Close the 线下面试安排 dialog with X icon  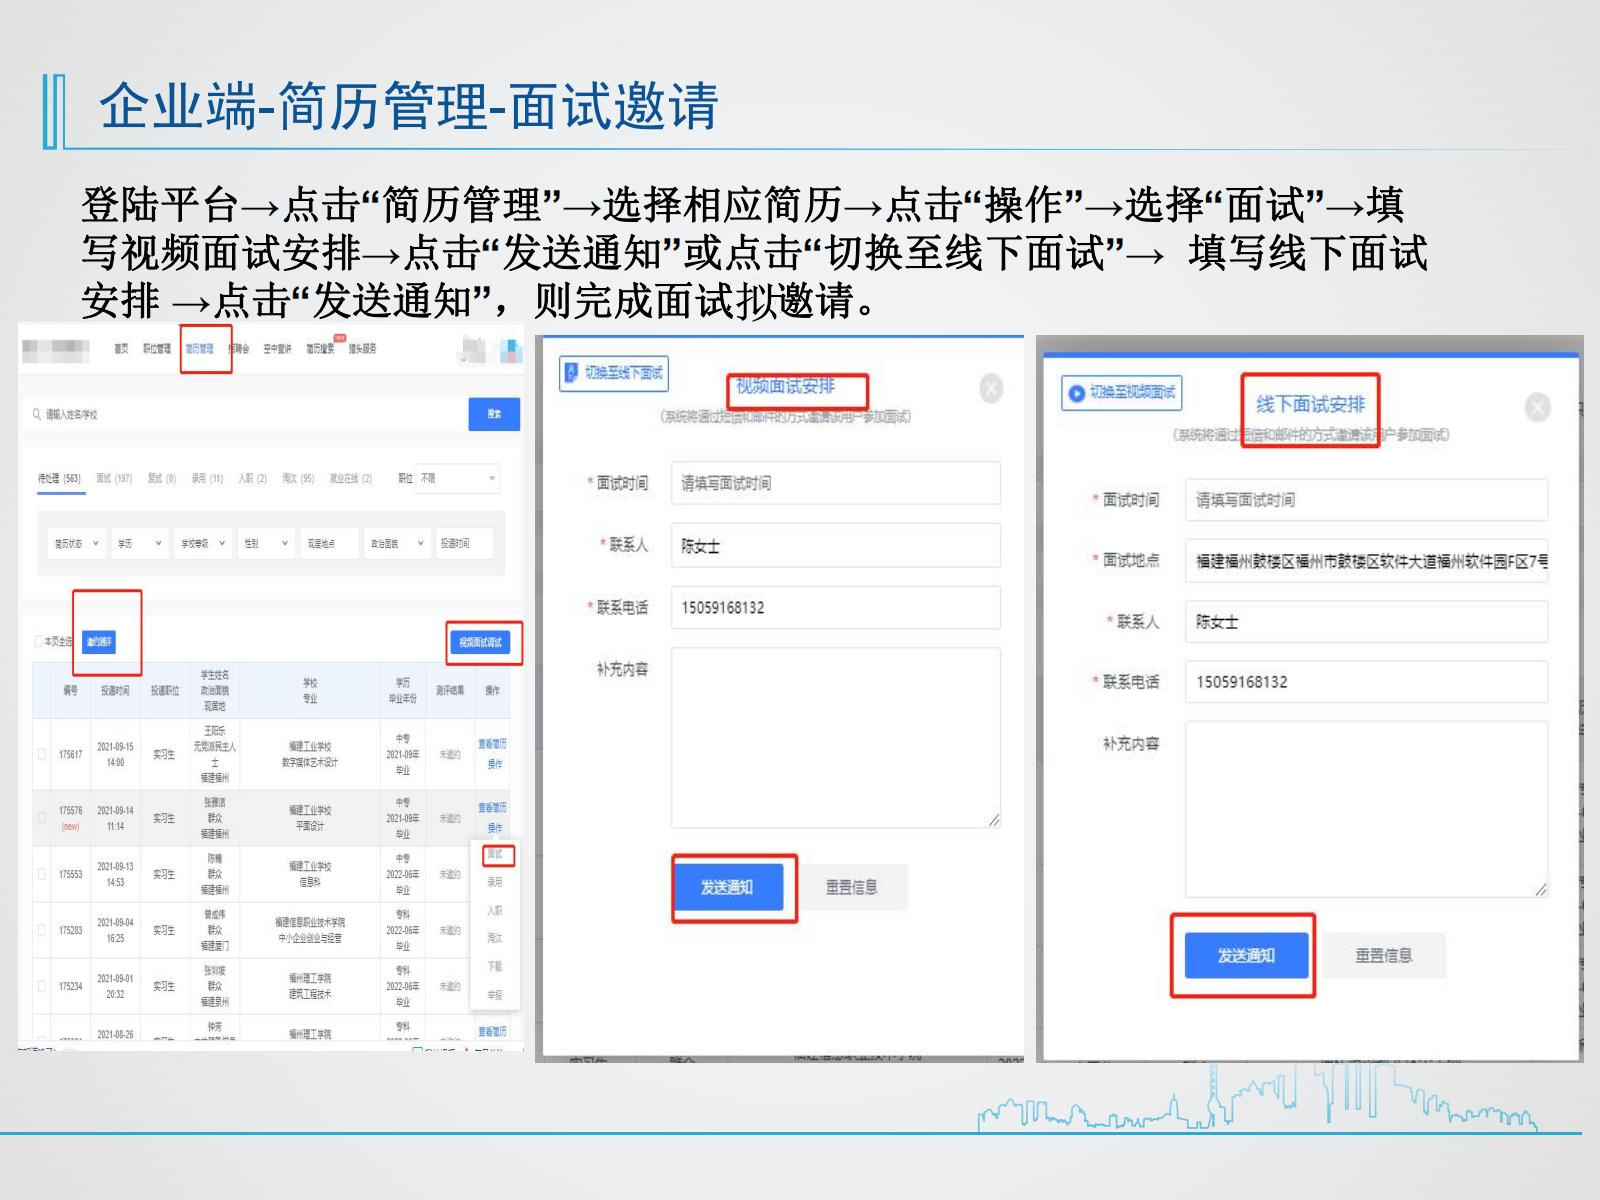point(1537,407)
